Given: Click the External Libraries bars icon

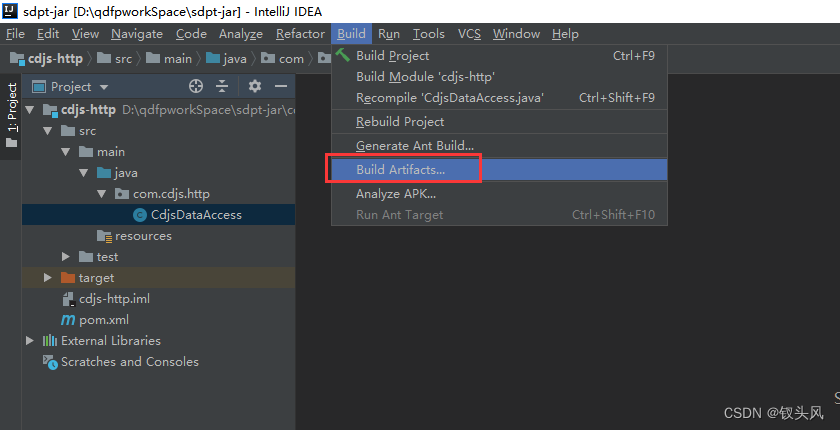Looking at the screenshot, I should coord(50,341).
